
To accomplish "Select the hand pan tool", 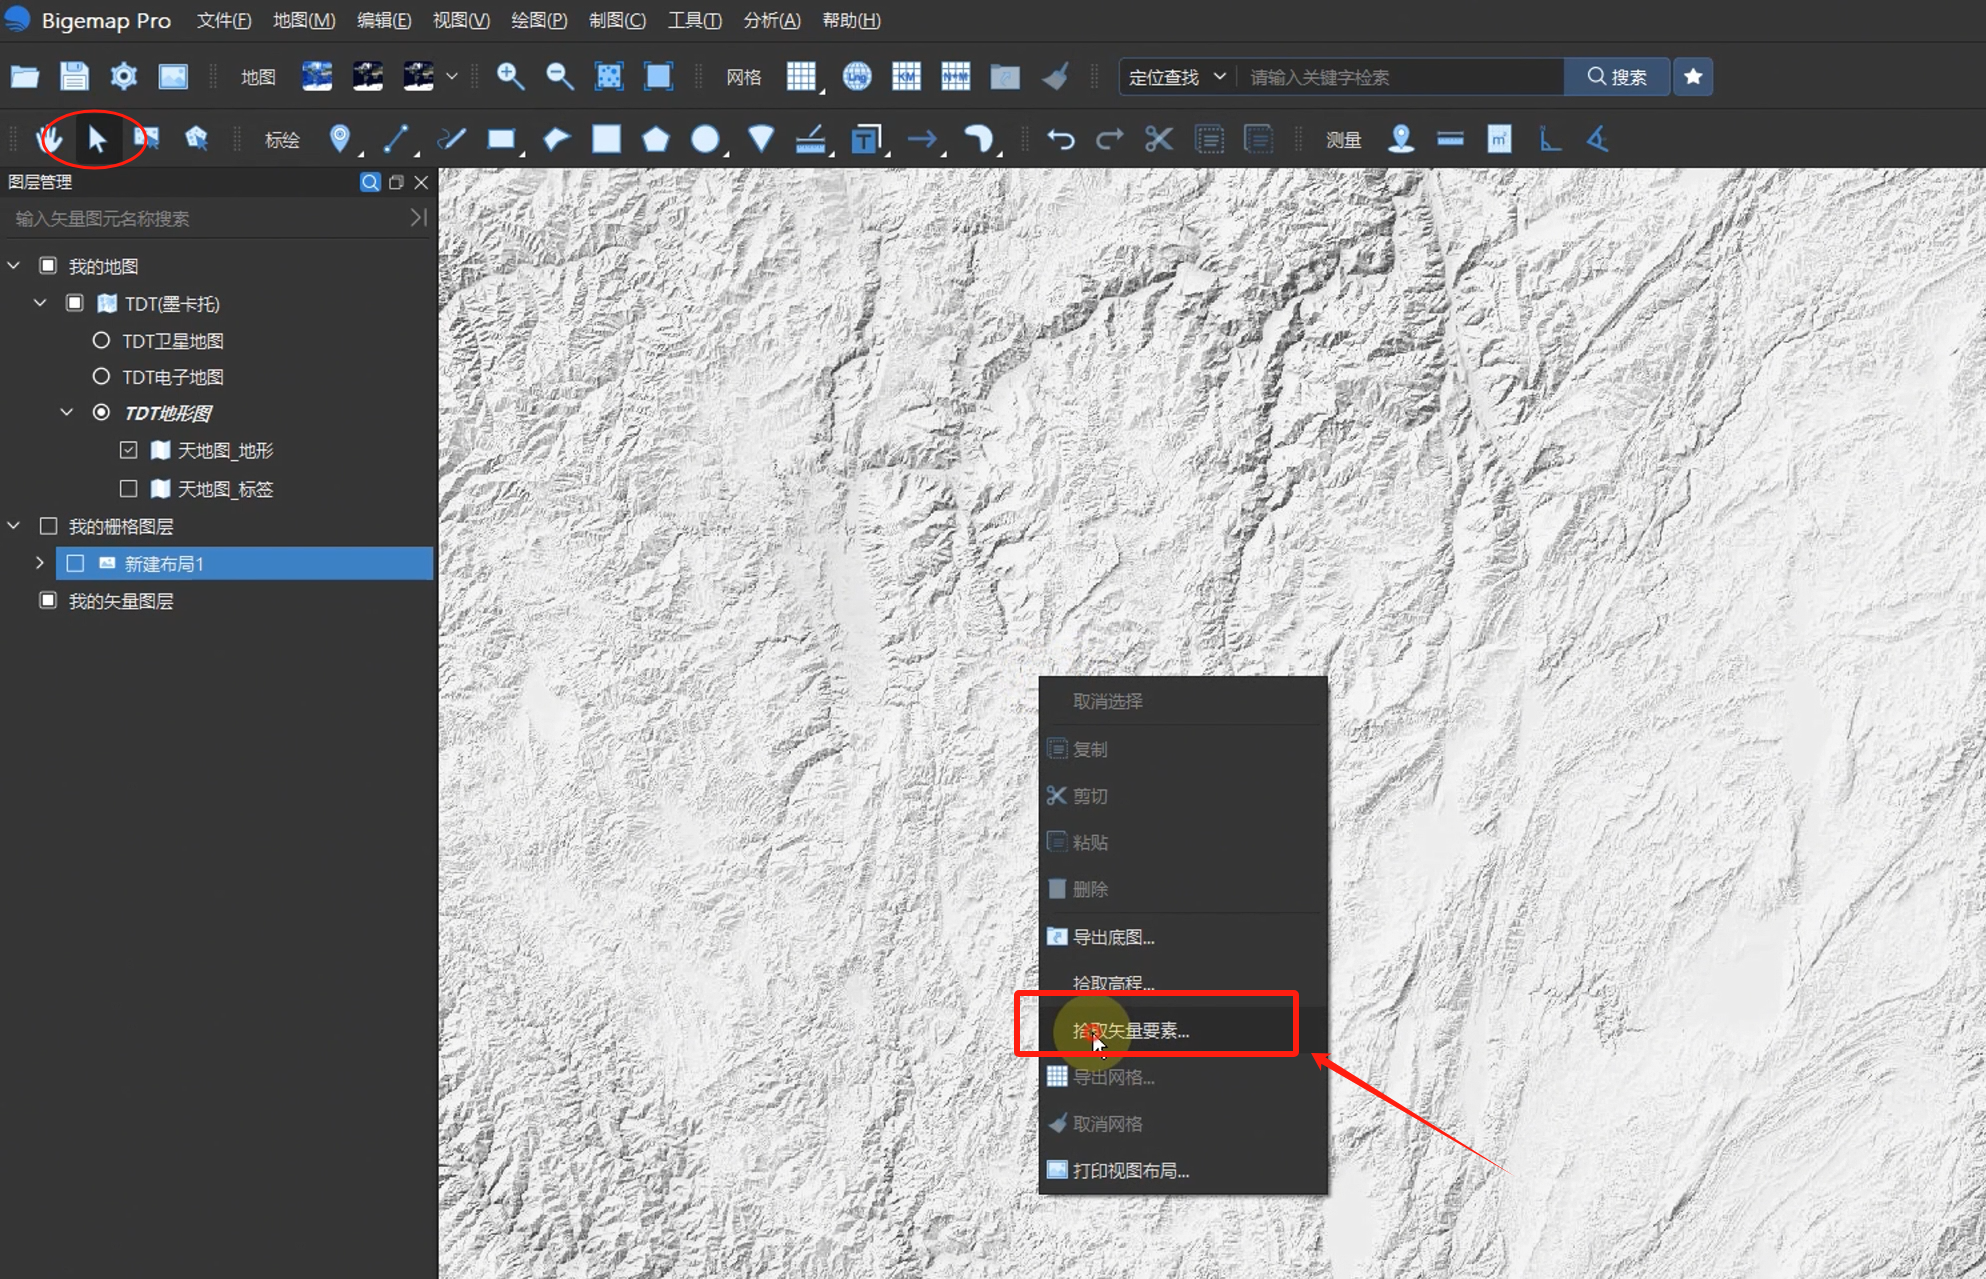I will (47, 139).
